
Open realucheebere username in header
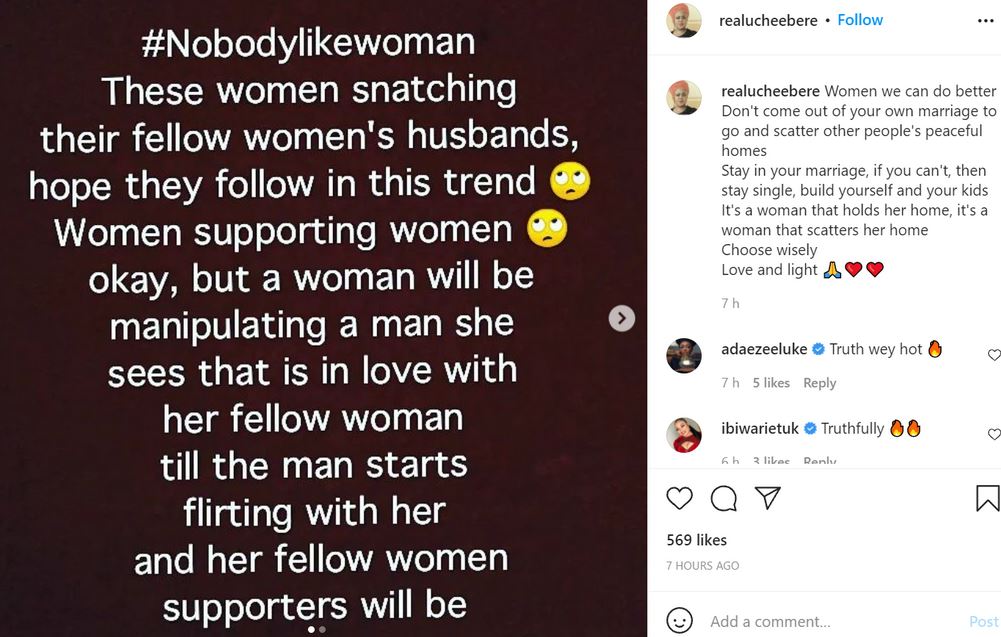pyautogui.click(x=768, y=20)
